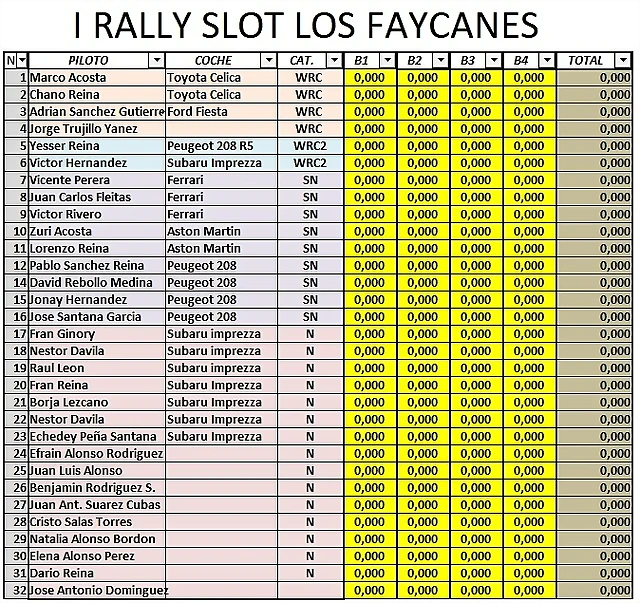Expand the CAT. column filter arrow
This screenshot has width=640, height=603.
click(334, 61)
